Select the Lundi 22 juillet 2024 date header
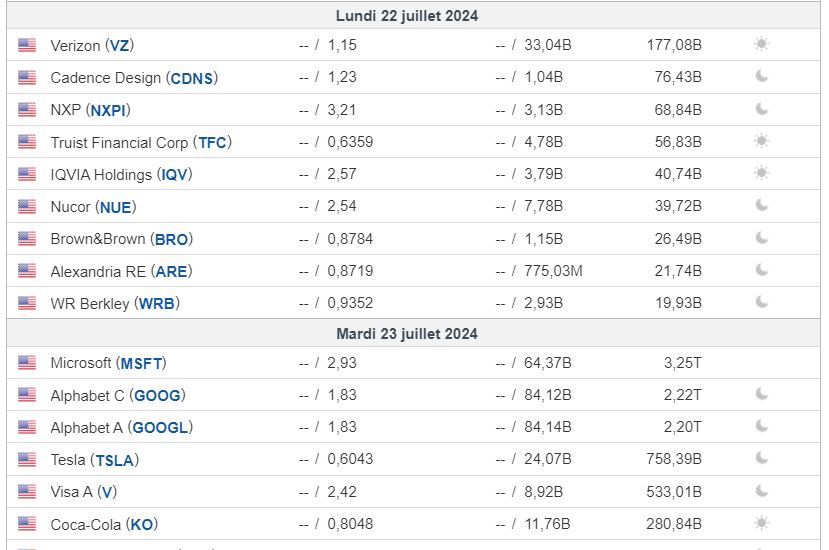829x550 pixels. 406,16
